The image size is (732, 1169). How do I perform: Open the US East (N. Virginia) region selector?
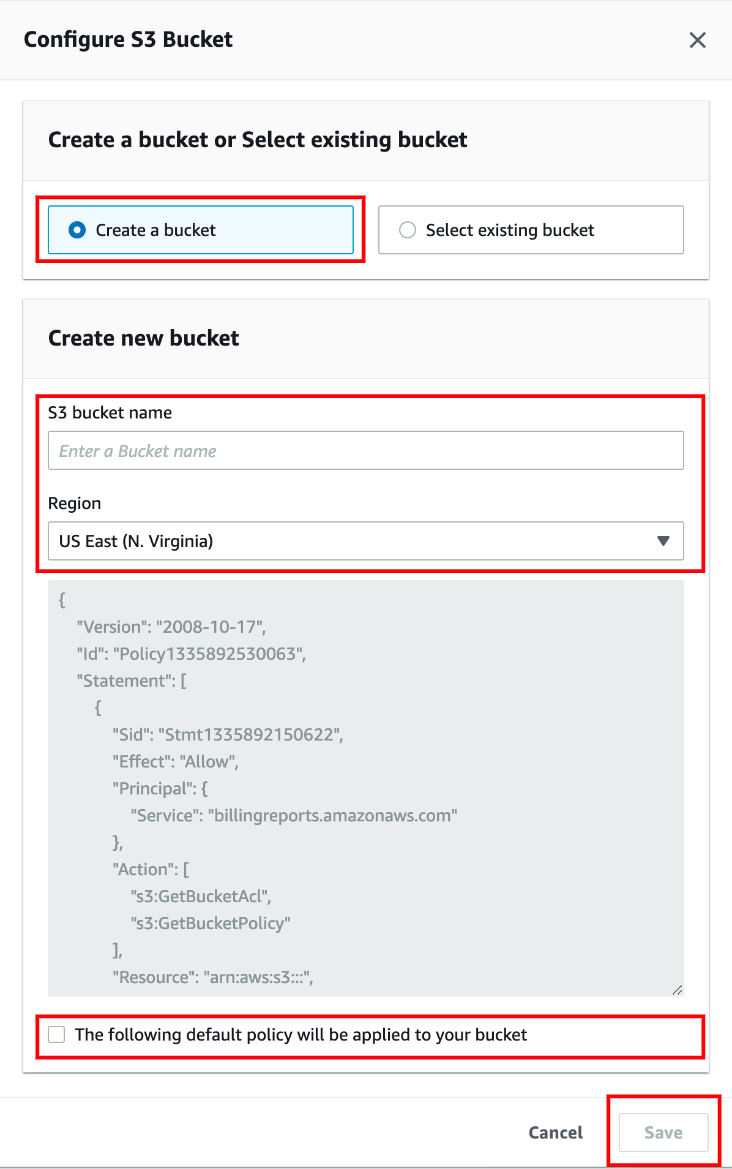pos(365,541)
